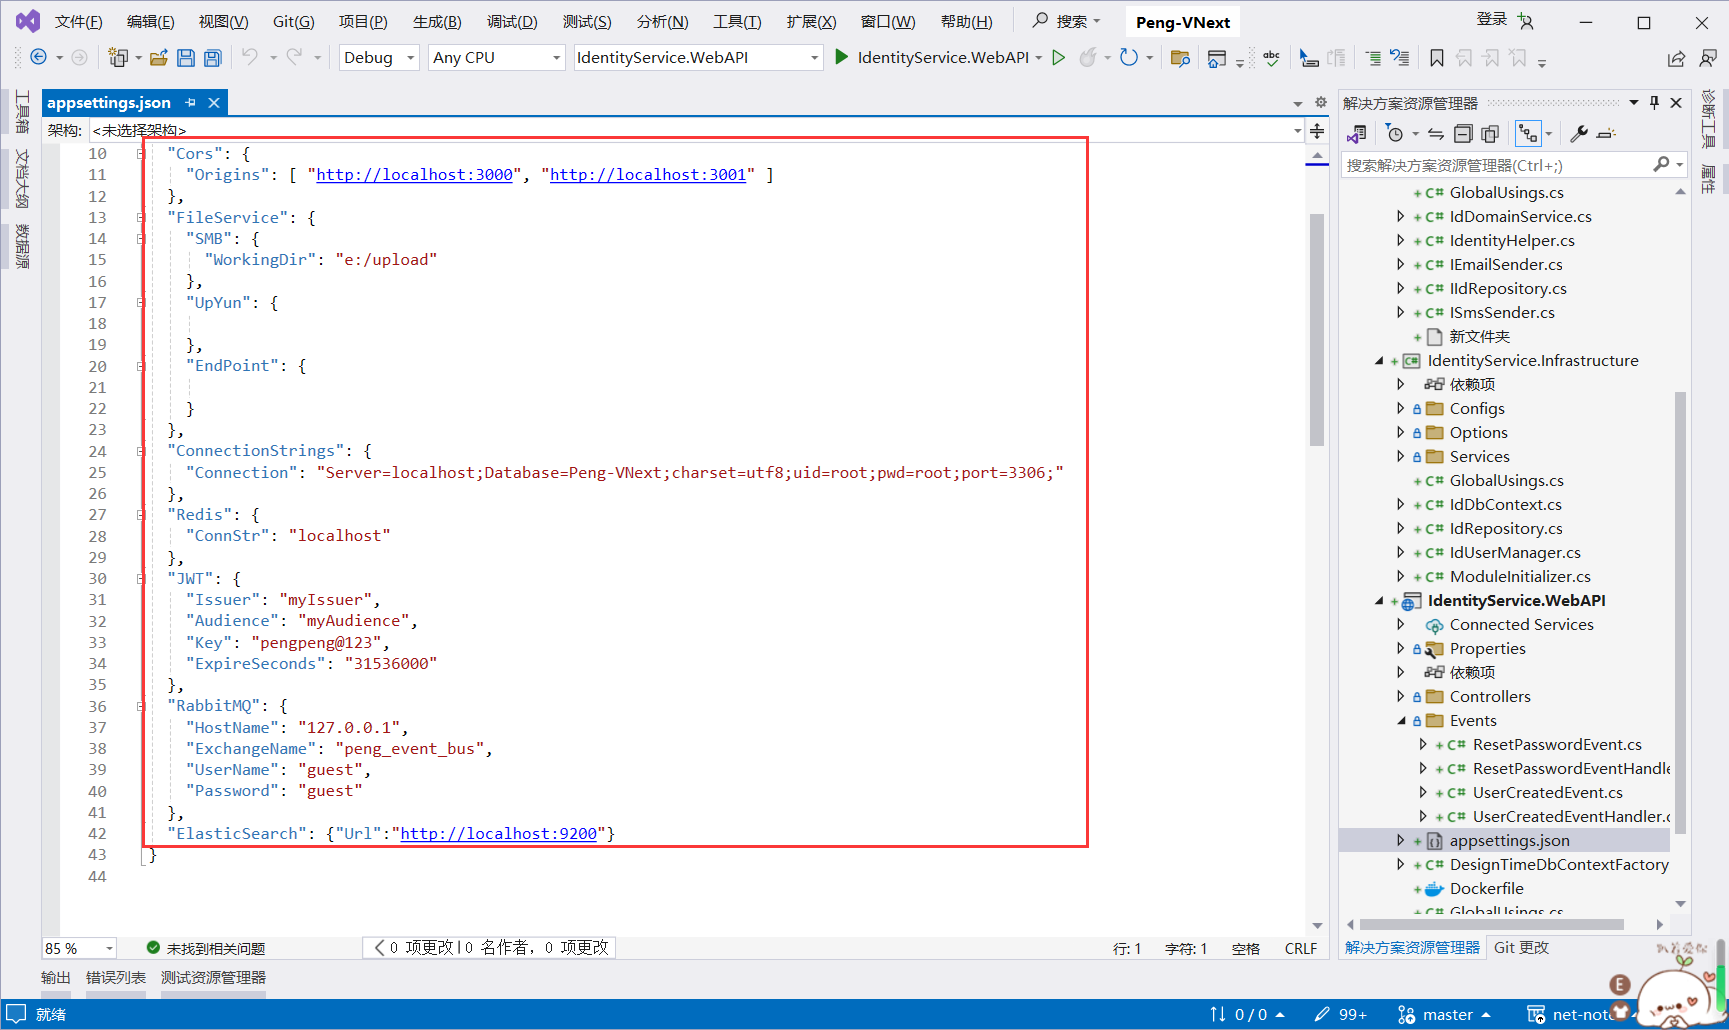1729x1030 pixels.
Task: Click the Toggle Bookmark icon in the toolbar
Action: (1437, 58)
